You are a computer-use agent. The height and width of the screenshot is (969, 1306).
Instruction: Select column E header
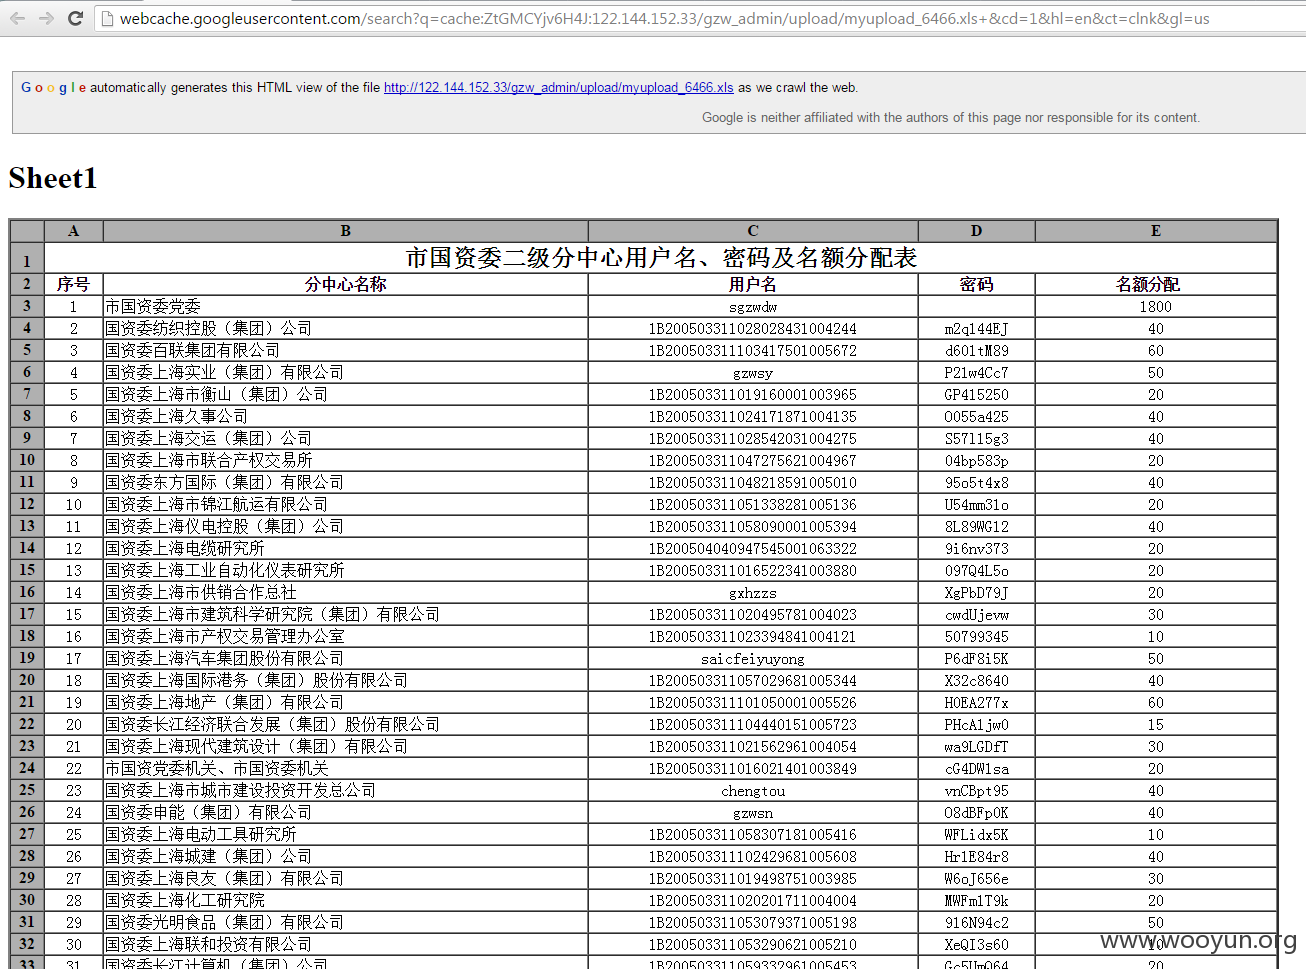[1156, 231]
